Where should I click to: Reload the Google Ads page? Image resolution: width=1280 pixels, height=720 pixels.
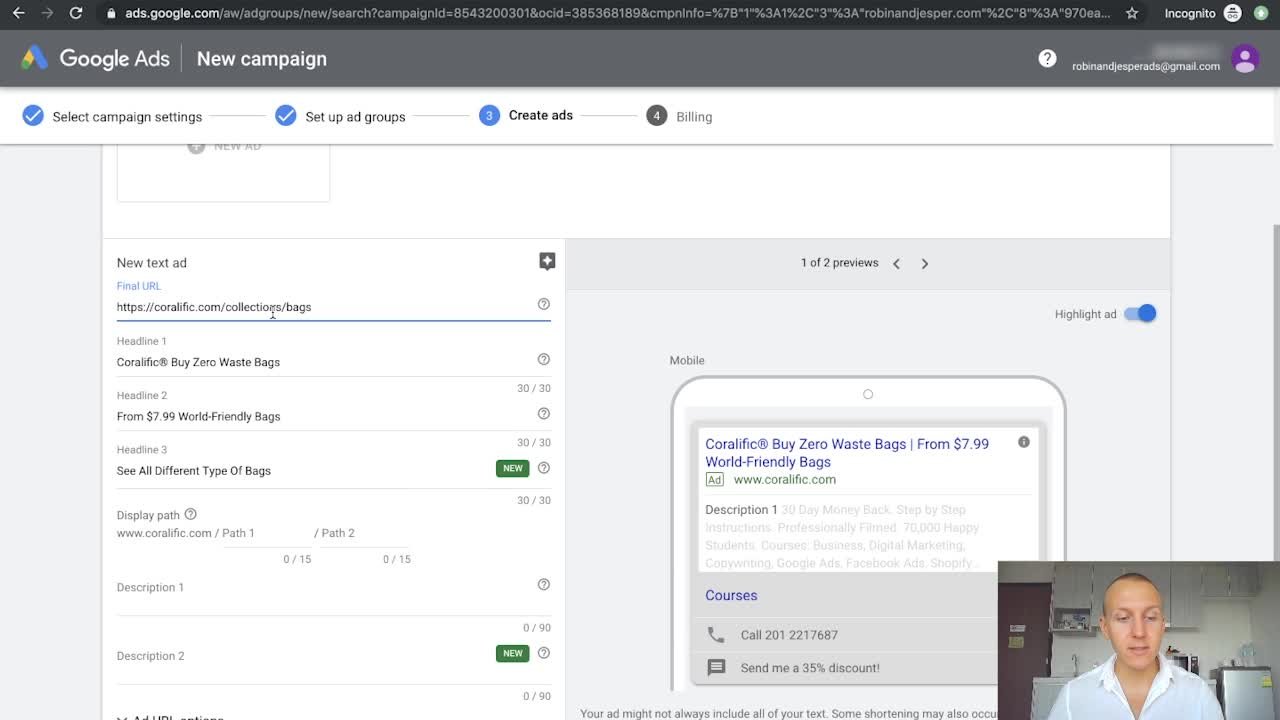[76, 13]
